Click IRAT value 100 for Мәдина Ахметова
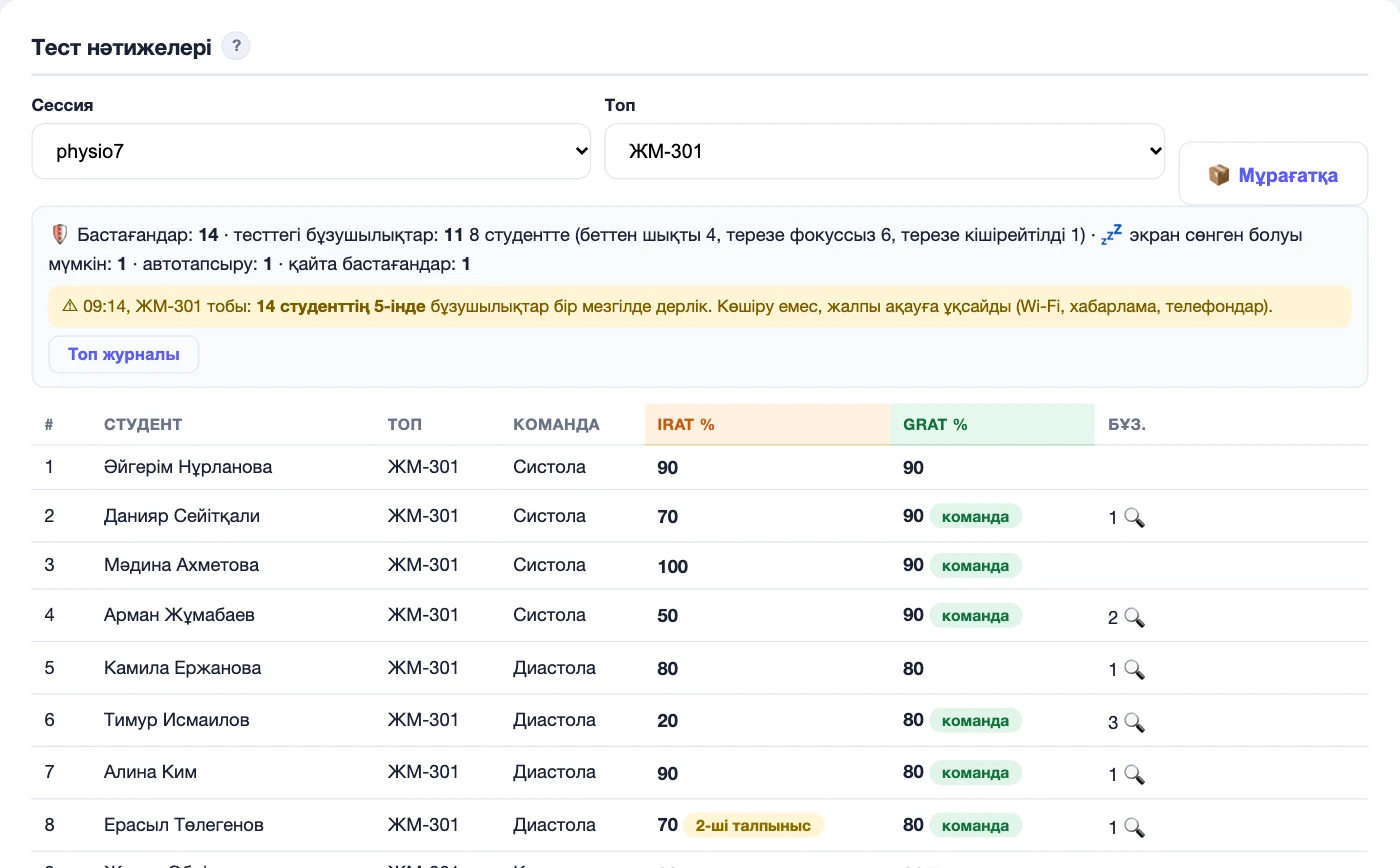 673,567
